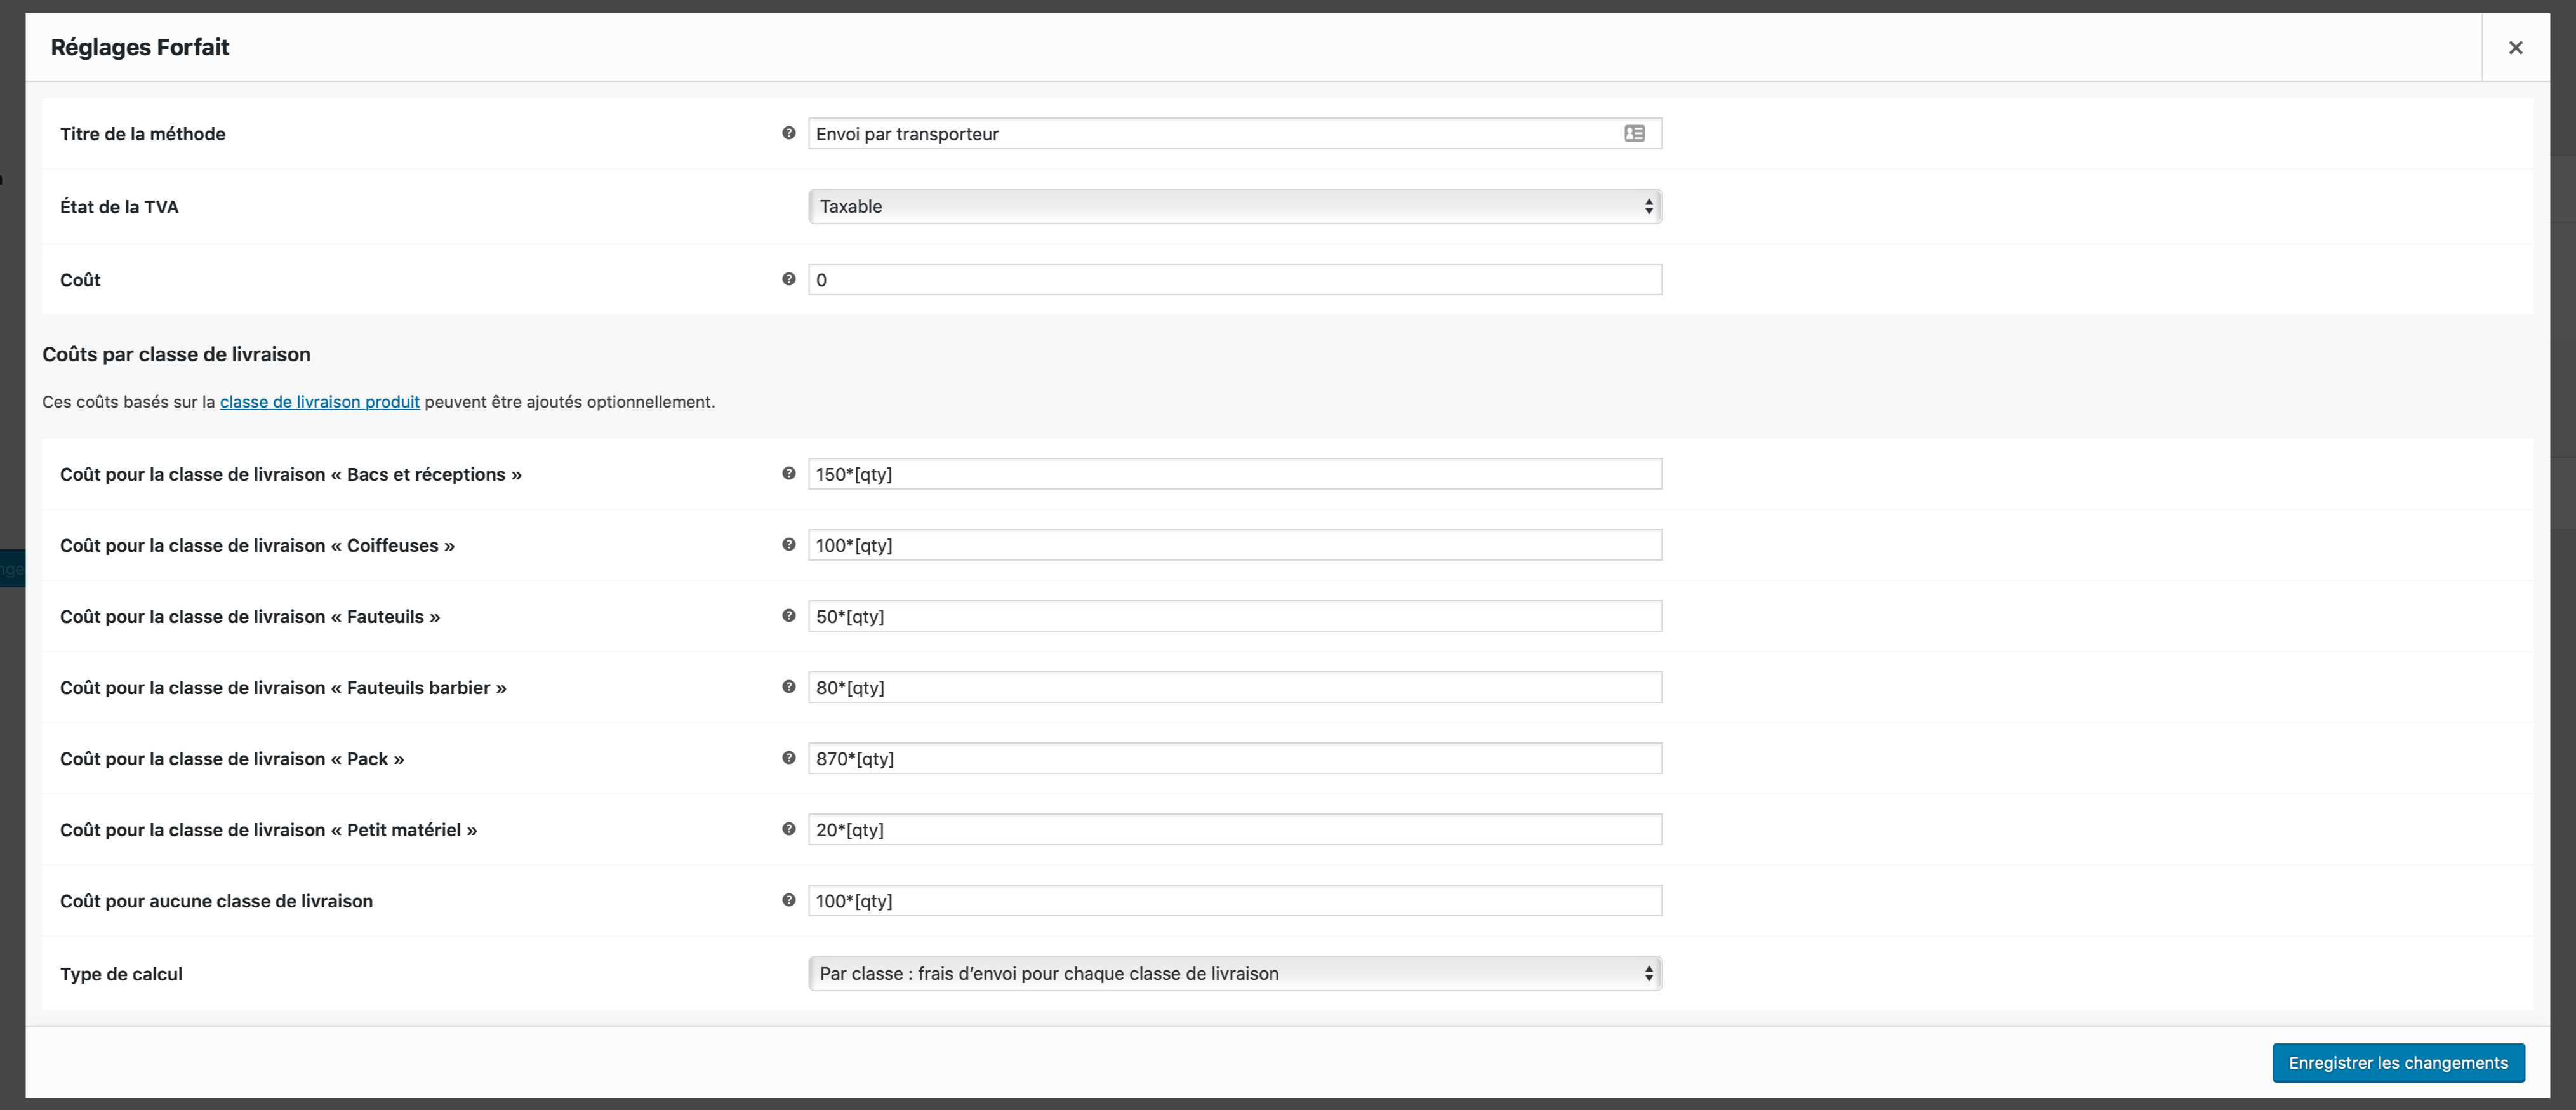Select the Pack cost input field
This screenshot has width=2576, height=1110.
[1234, 758]
